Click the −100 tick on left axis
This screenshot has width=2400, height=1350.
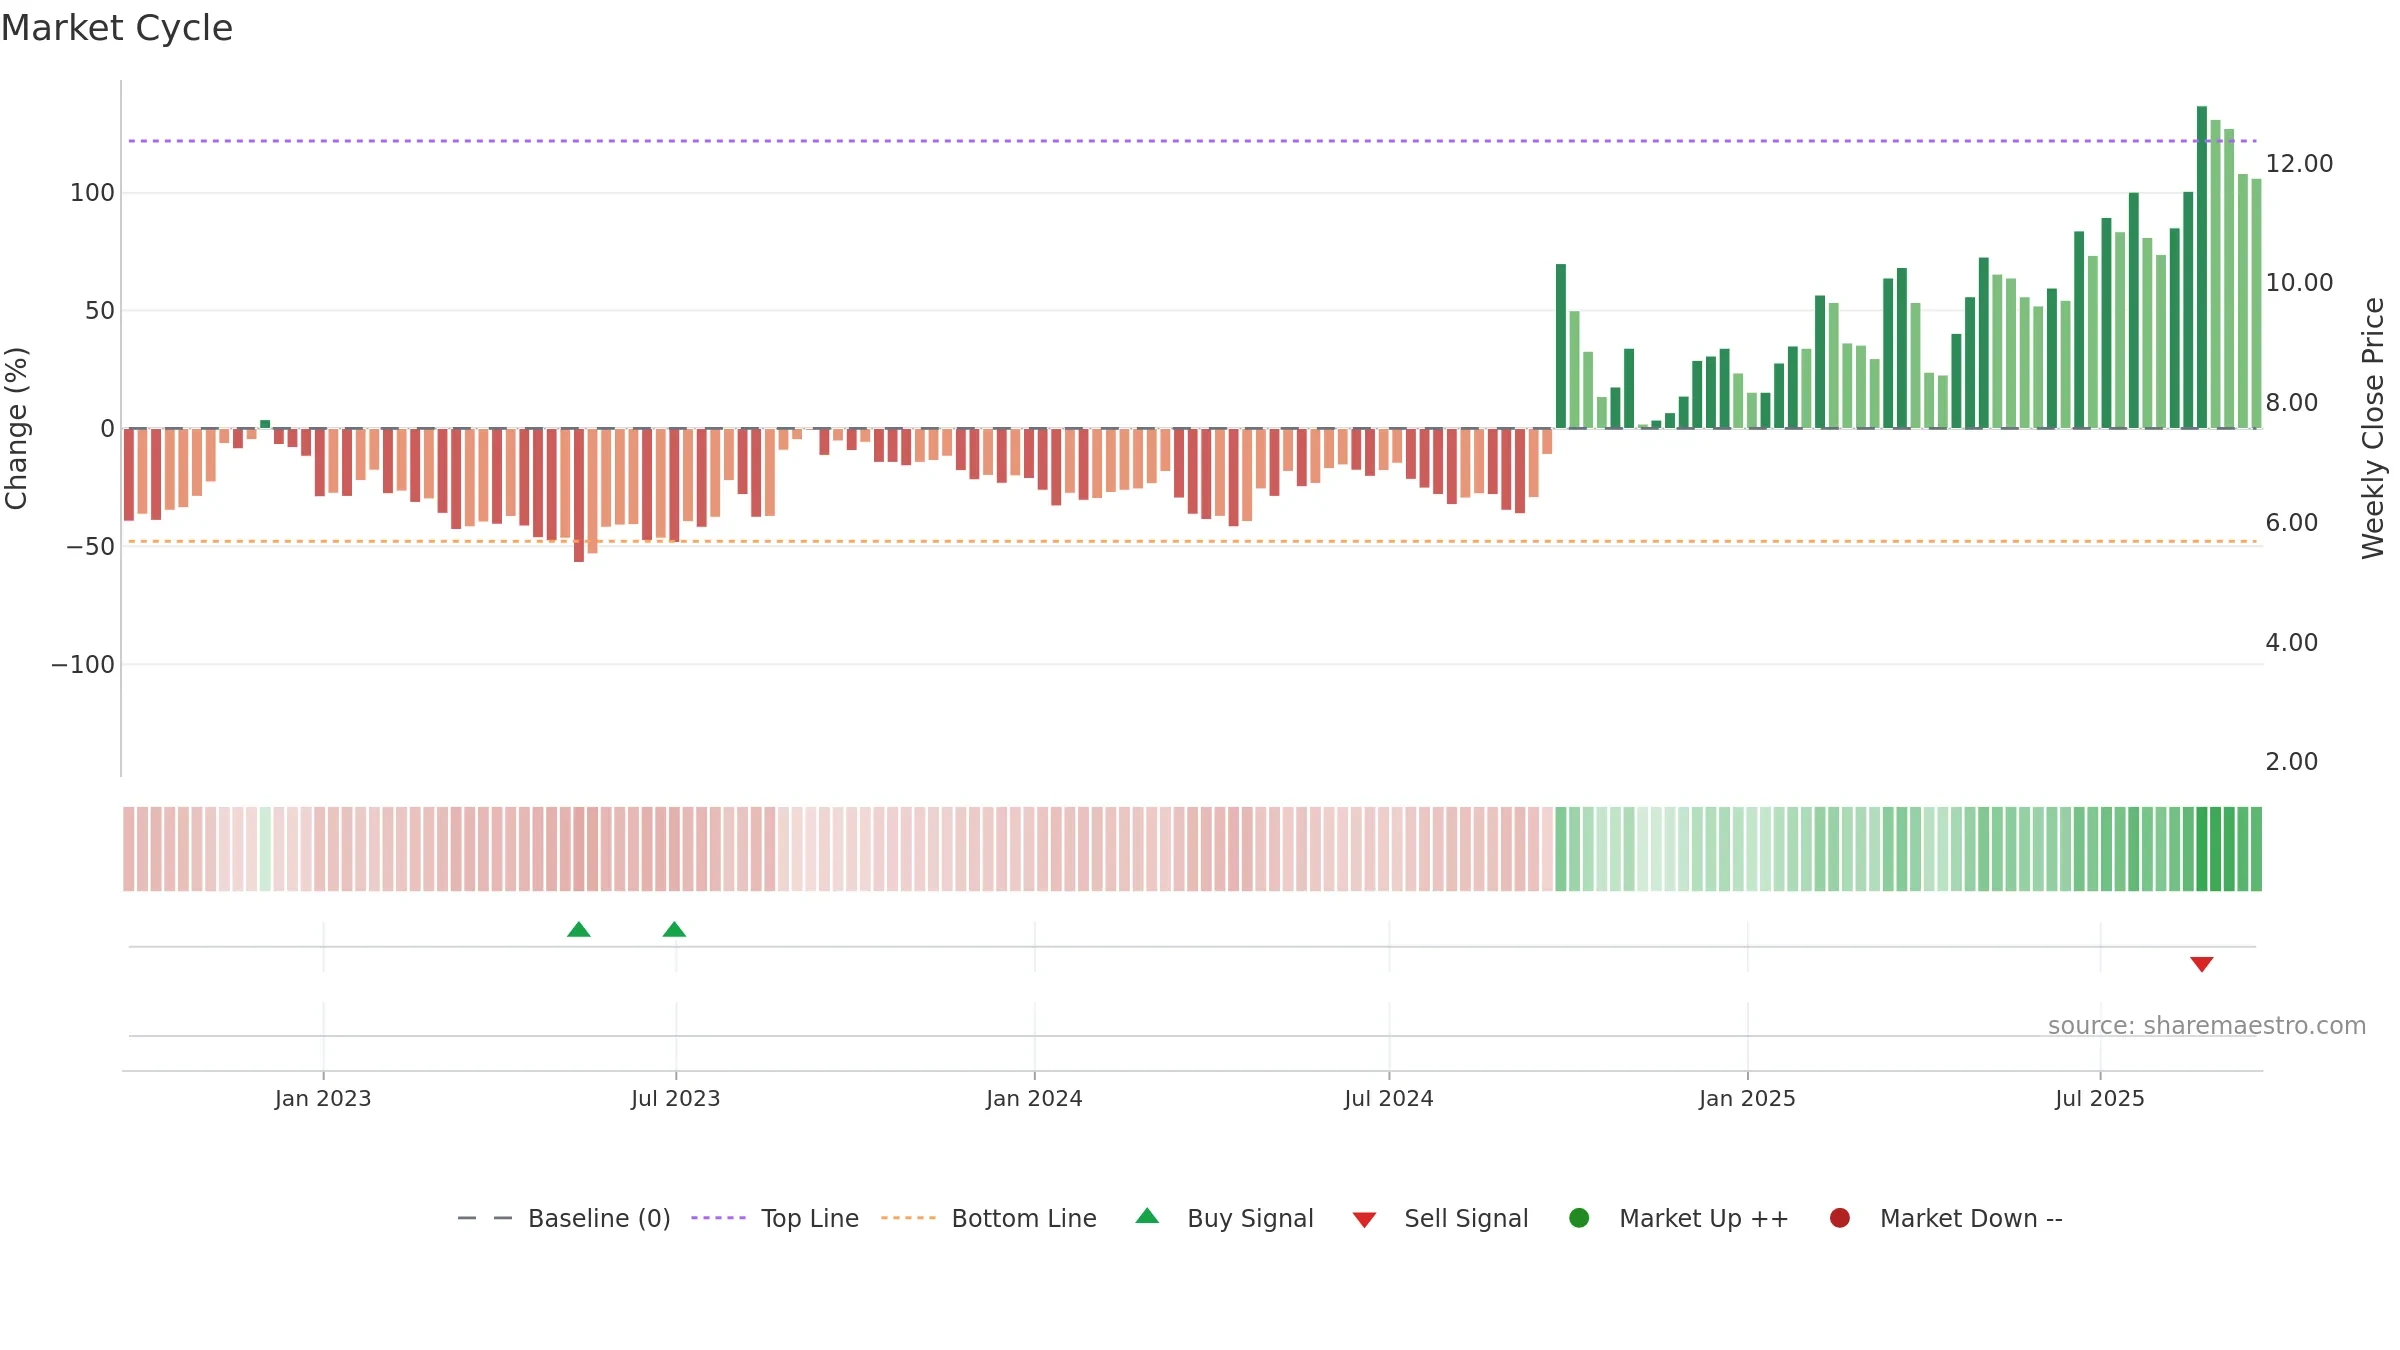tap(83, 664)
